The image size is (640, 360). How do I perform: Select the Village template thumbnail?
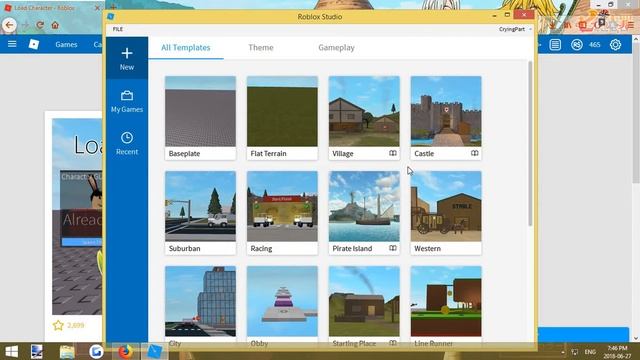click(364, 111)
